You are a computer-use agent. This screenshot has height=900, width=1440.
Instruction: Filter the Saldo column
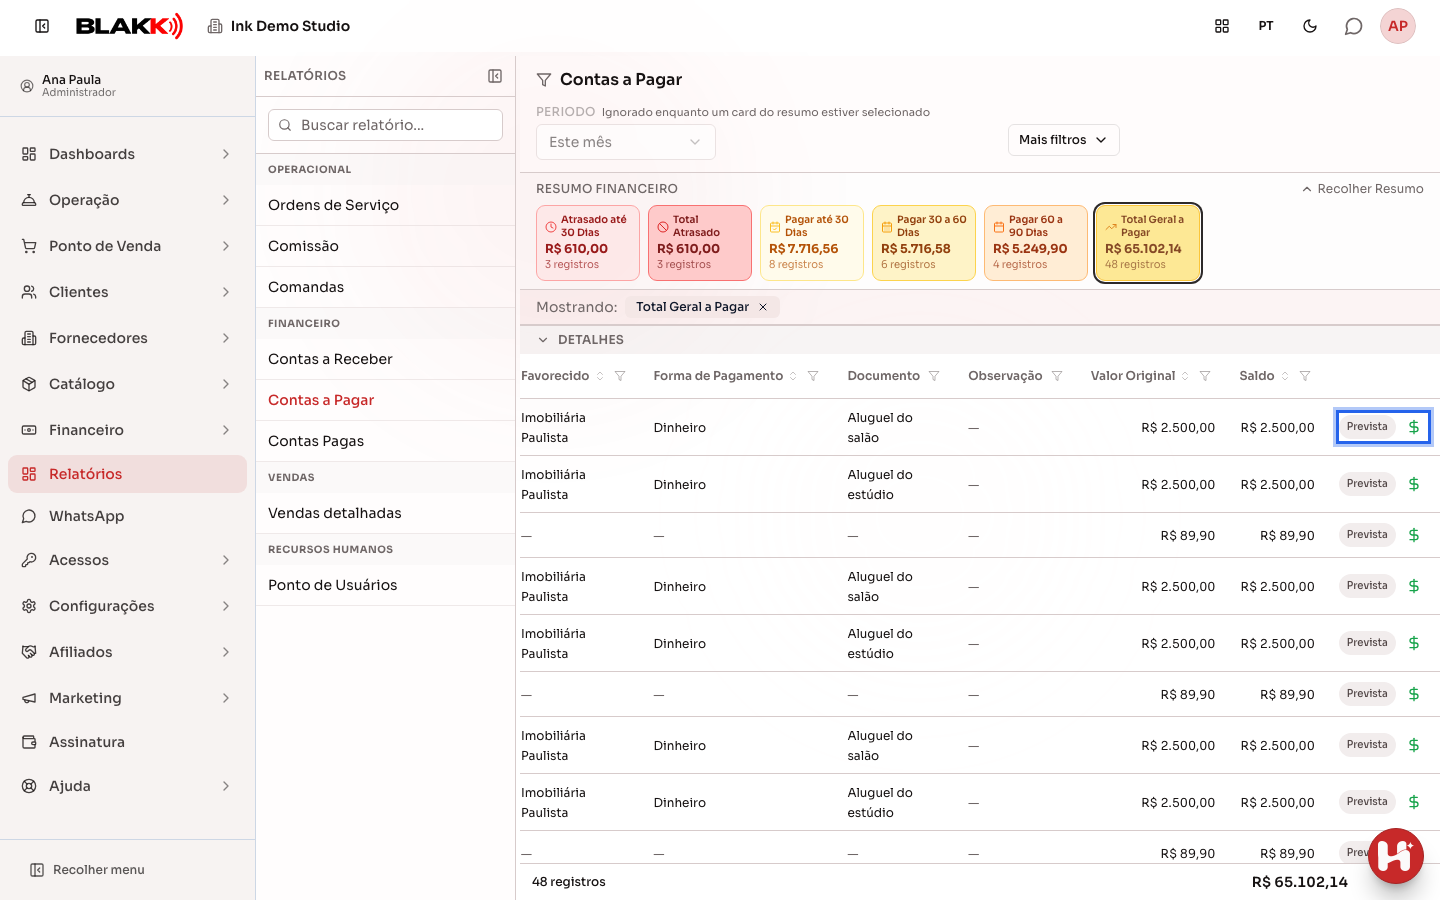click(x=1305, y=376)
